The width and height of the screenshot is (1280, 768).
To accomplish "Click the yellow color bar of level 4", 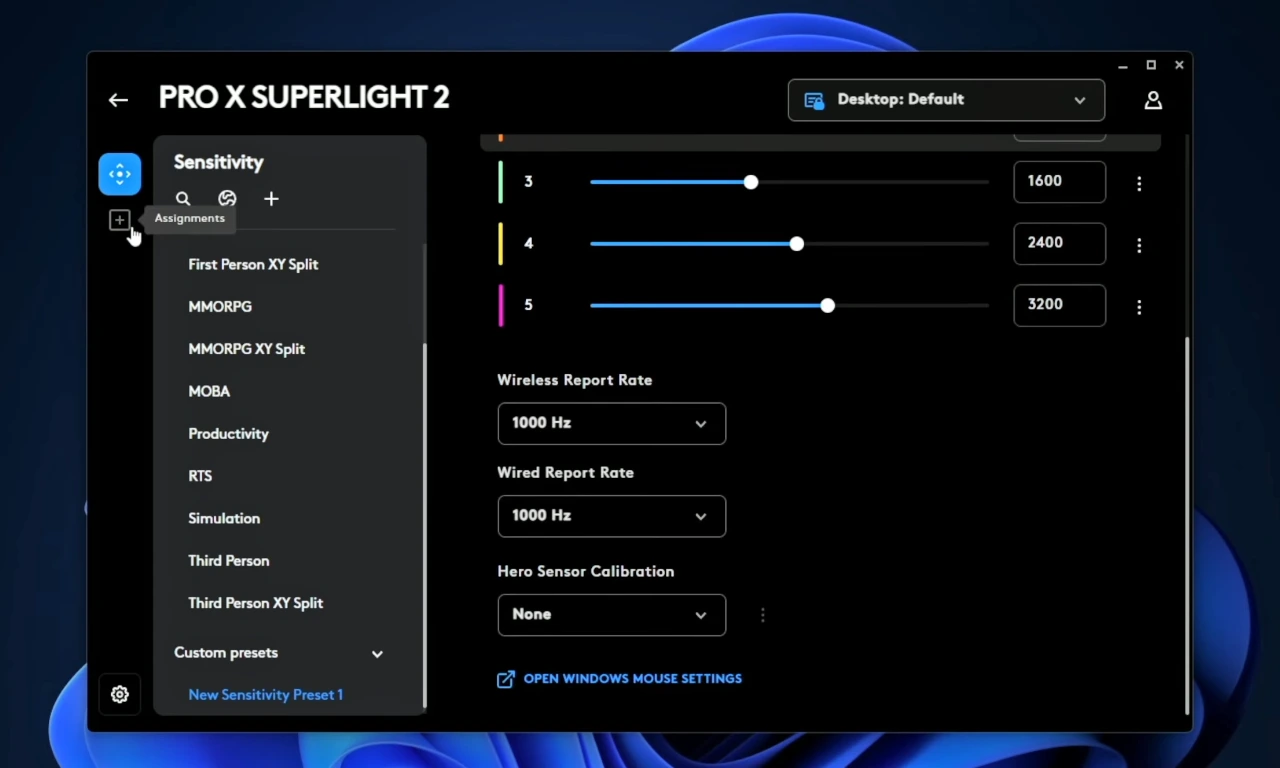I will [x=500, y=244].
